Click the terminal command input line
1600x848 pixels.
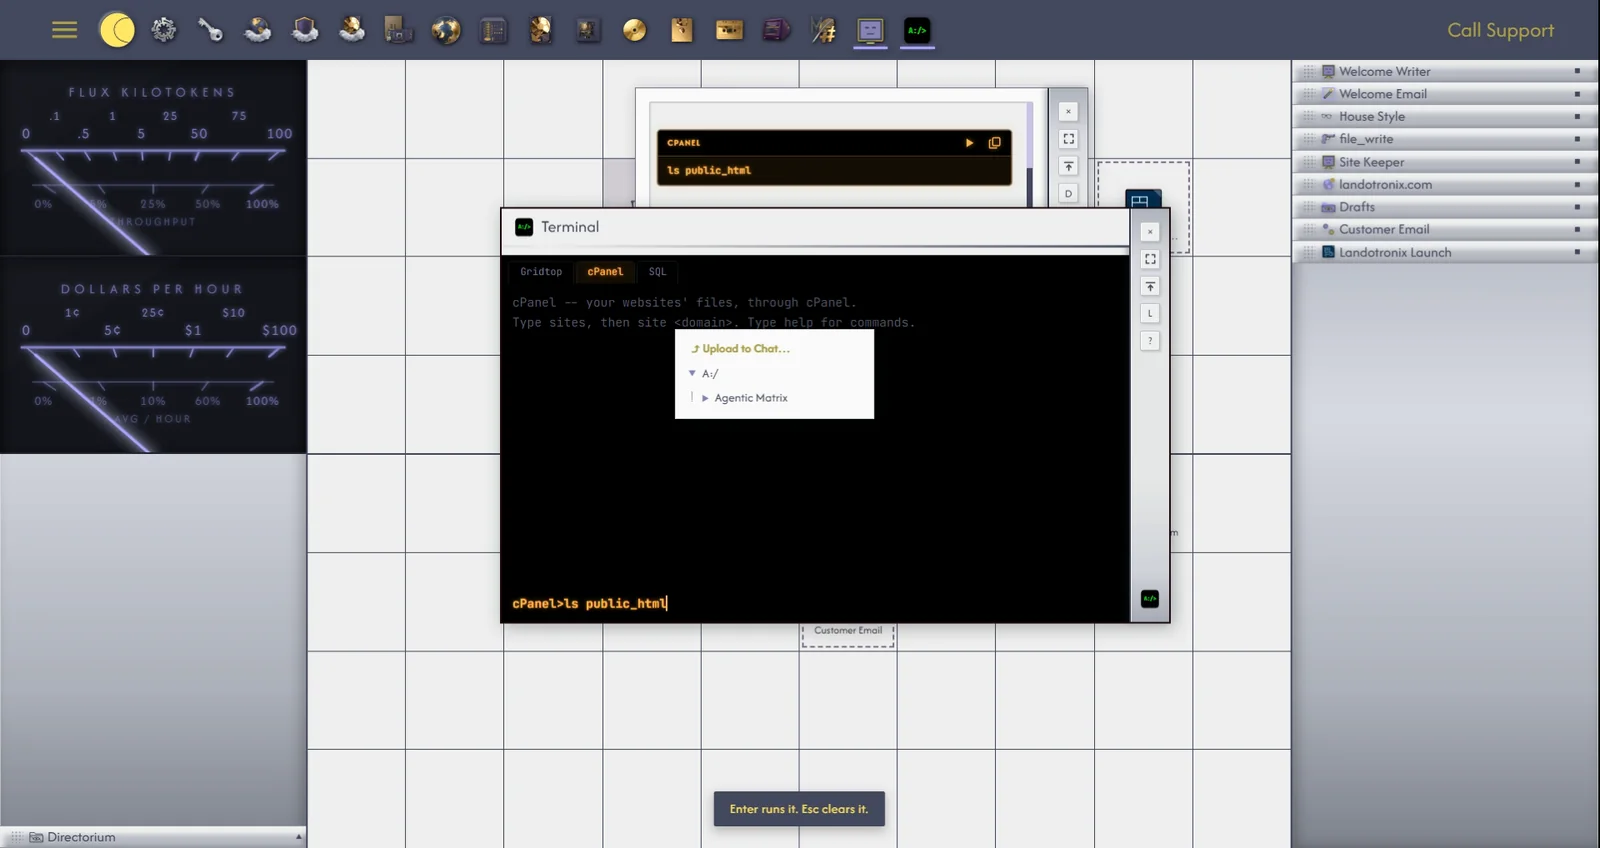point(815,603)
